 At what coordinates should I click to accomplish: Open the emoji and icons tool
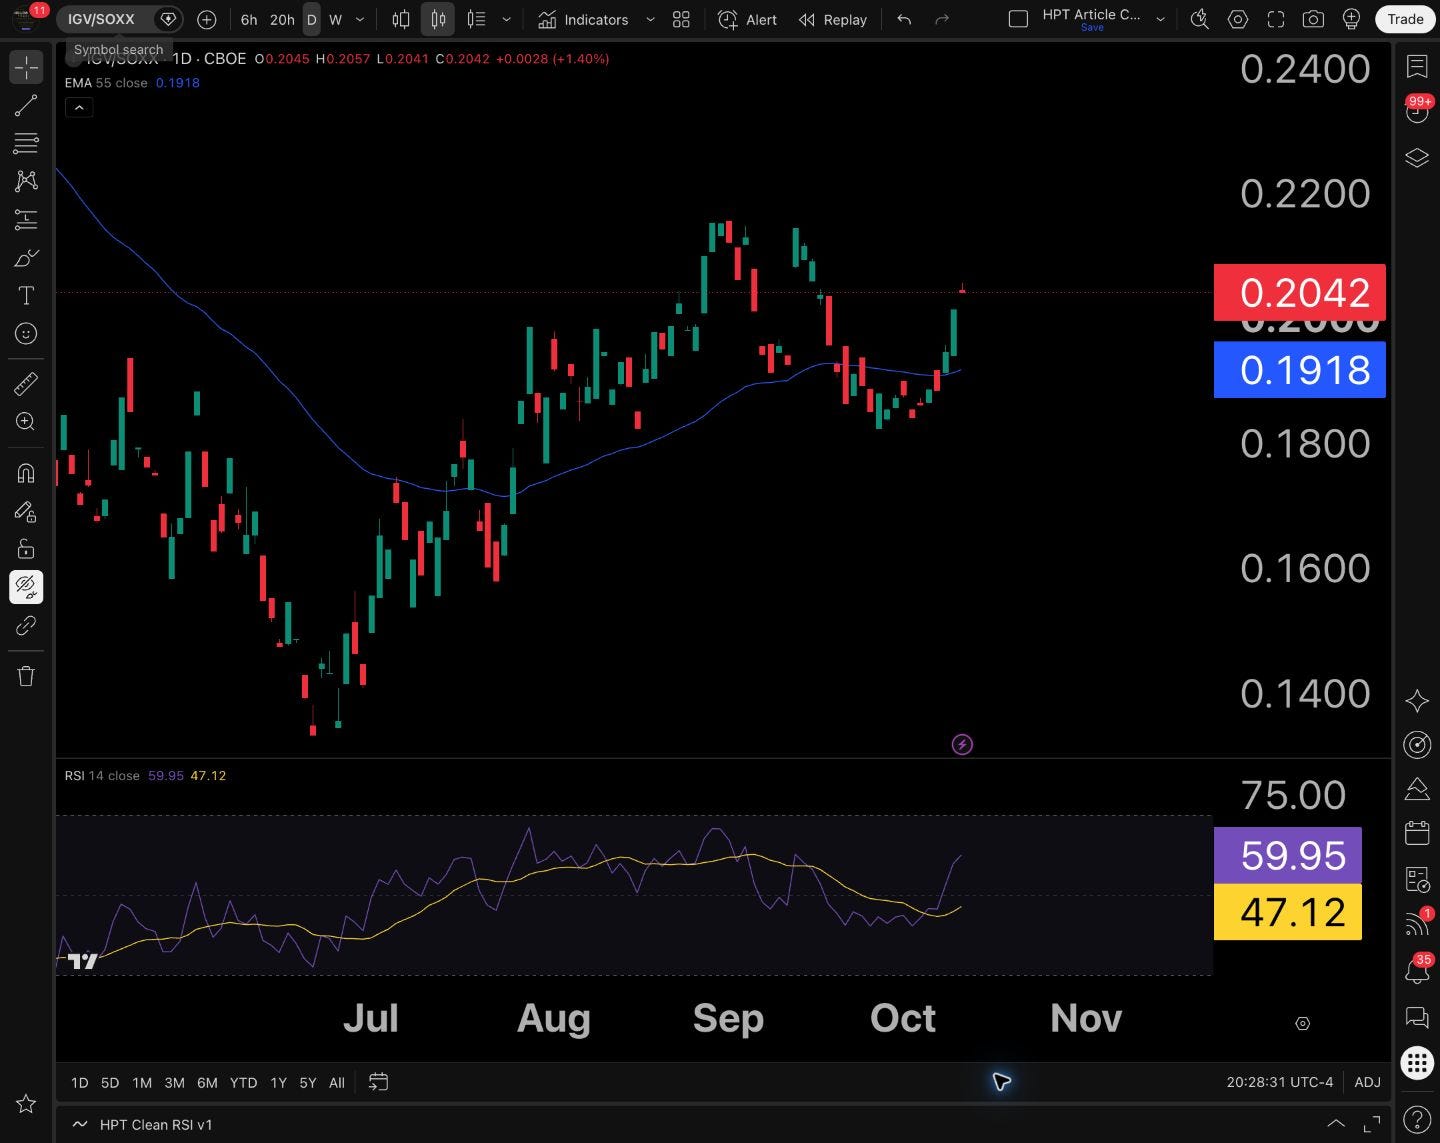[x=26, y=334]
